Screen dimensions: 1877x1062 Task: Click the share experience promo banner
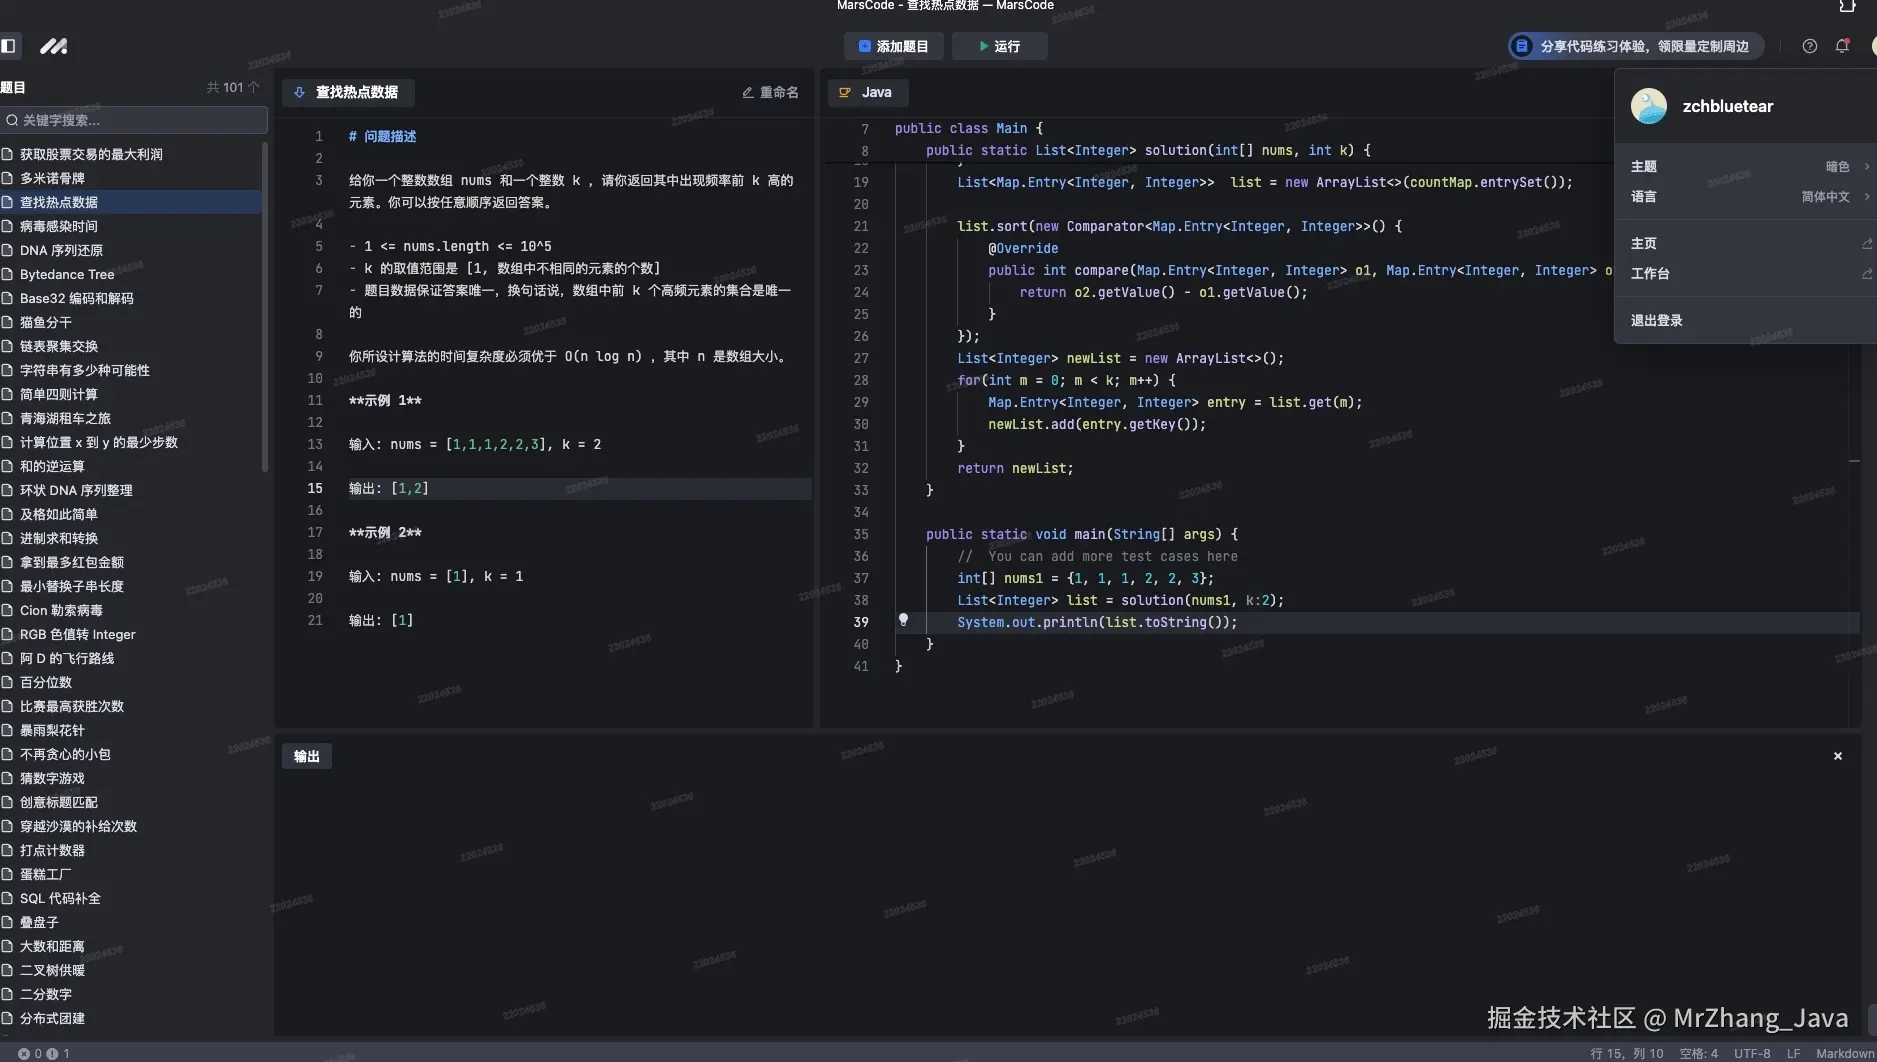pyautogui.click(x=1635, y=46)
